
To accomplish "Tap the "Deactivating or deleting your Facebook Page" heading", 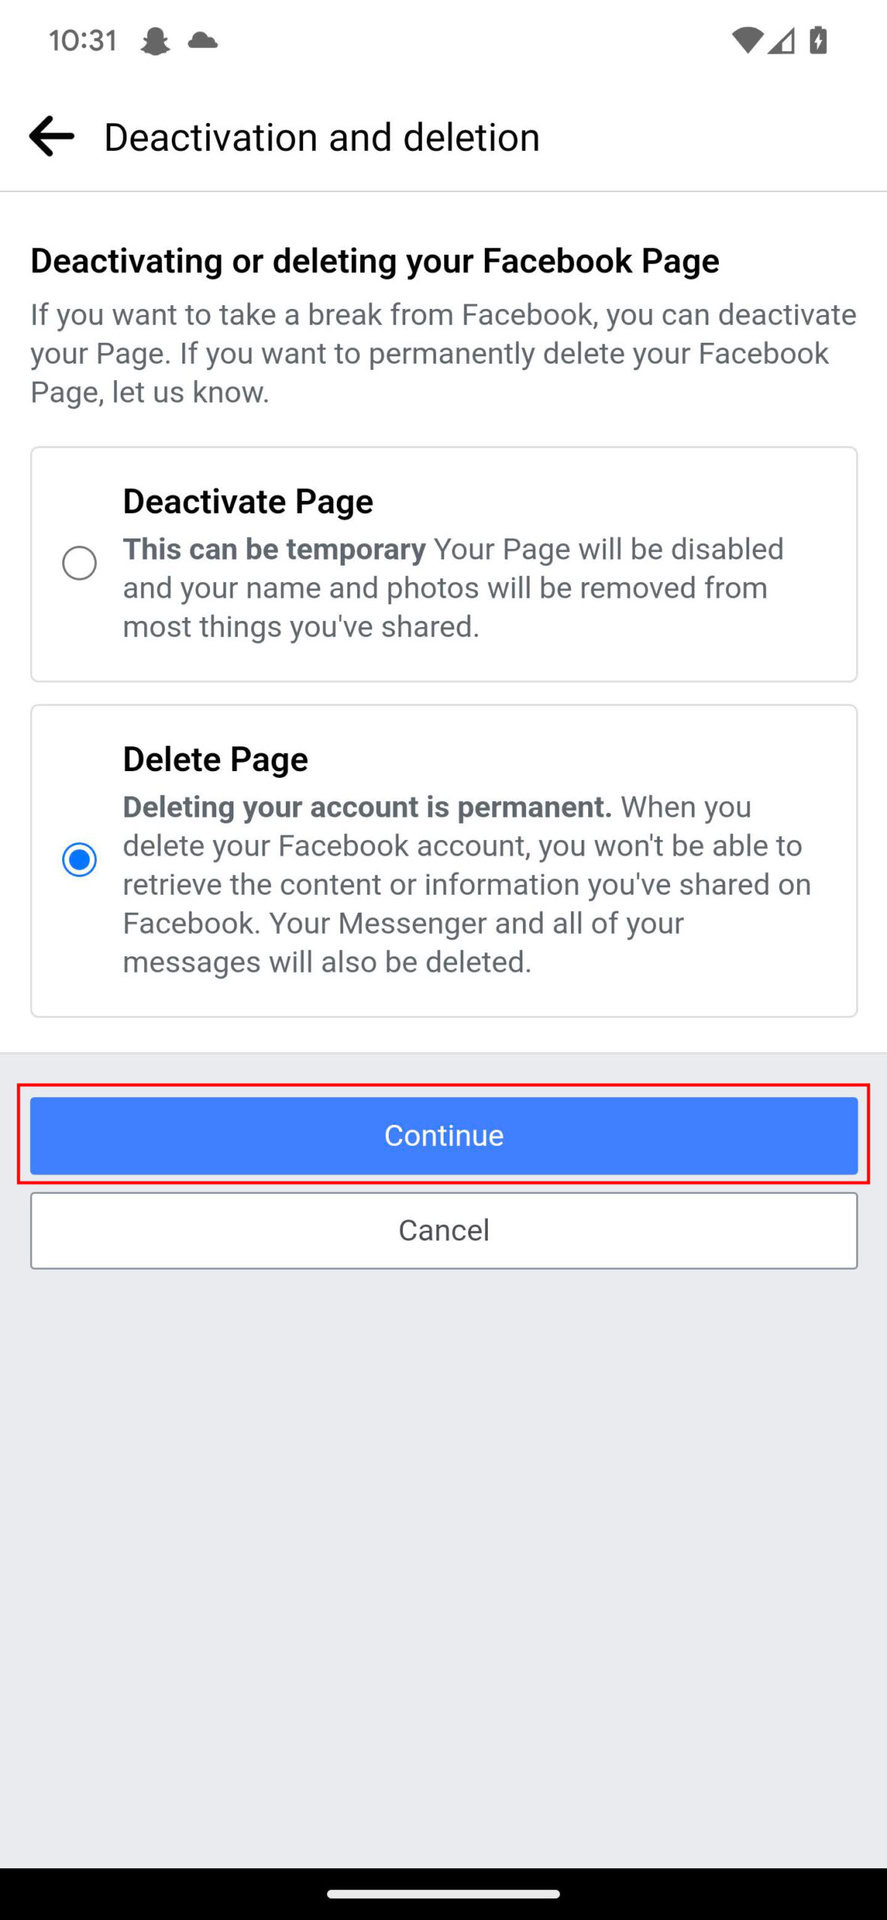I will [375, 261].
